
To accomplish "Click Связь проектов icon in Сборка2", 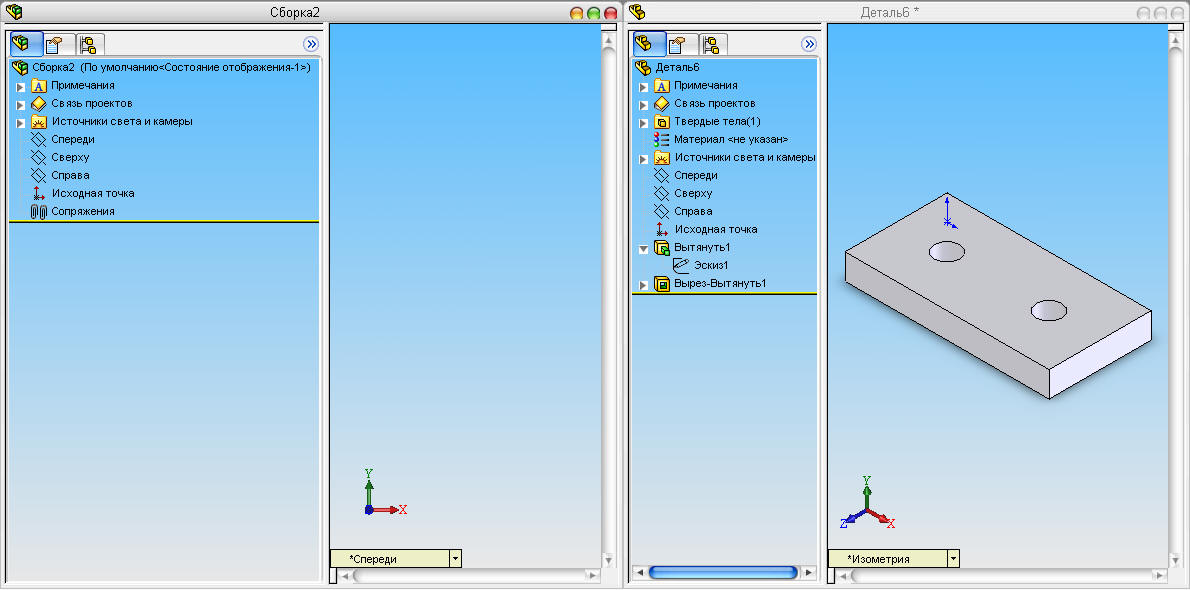I will [39, 103].
